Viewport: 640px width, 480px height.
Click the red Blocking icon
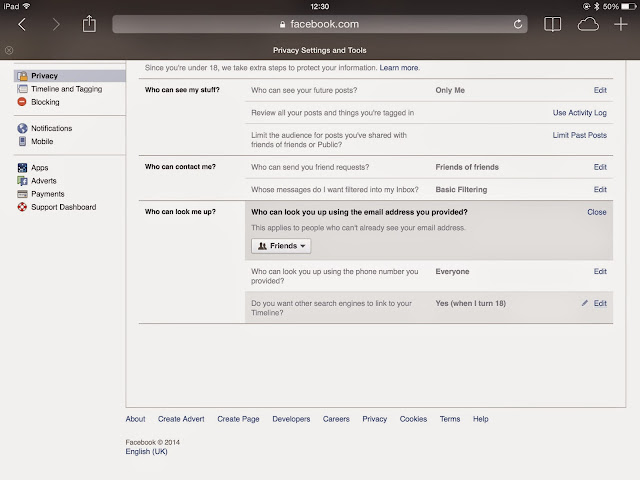[x=22, y=102]
